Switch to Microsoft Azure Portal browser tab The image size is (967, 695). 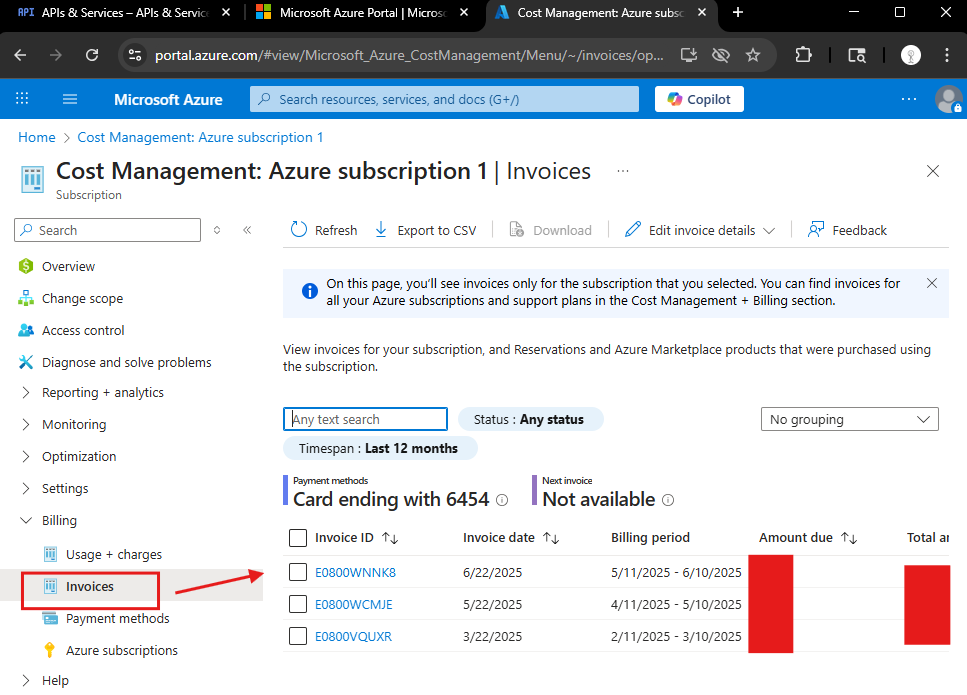[x=361, y=12]
